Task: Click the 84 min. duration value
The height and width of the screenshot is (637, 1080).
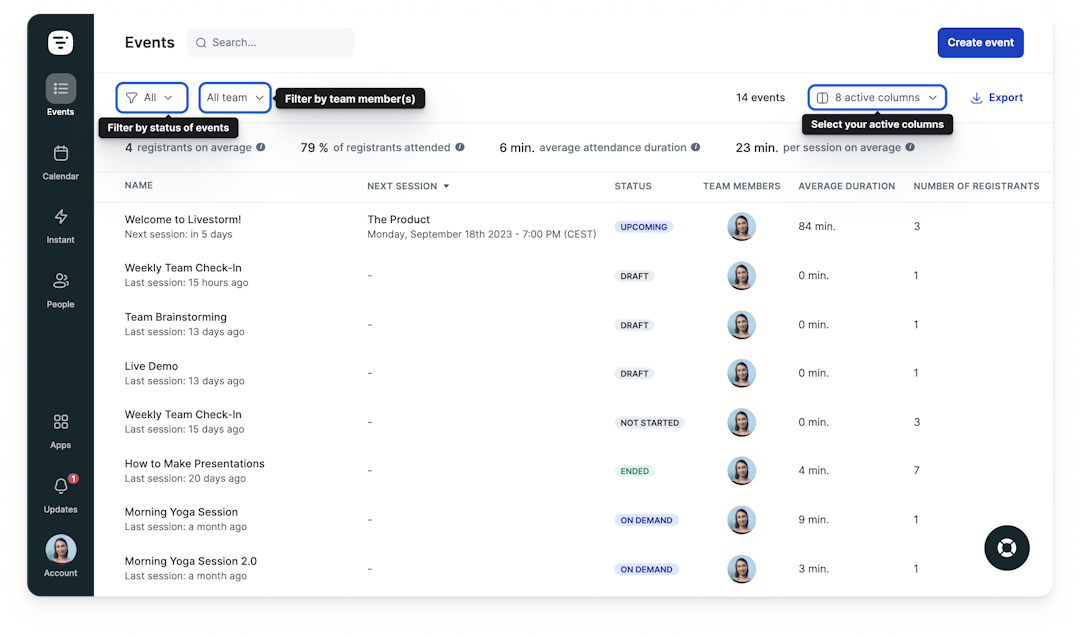Action: point(817,227)
